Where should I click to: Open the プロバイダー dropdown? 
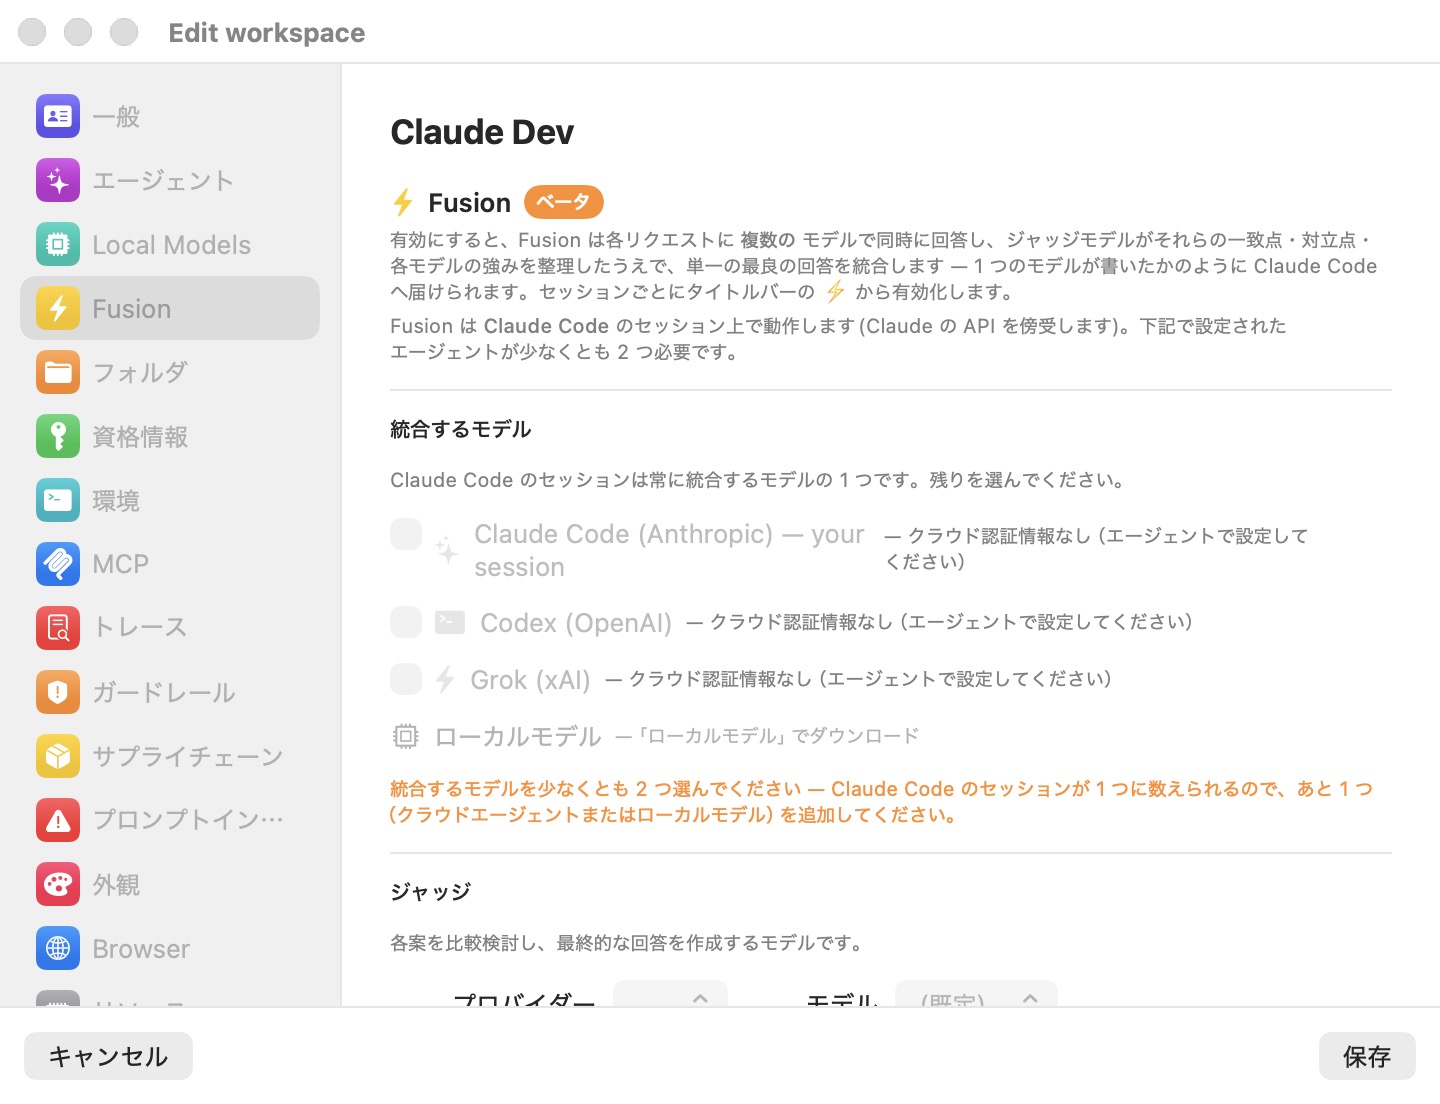tap(670, 995)
